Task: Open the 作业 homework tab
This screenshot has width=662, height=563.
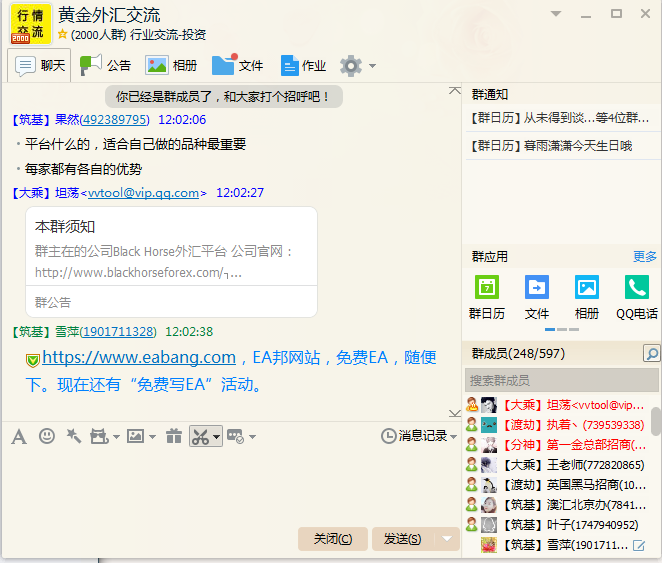Action: [303, 65]
